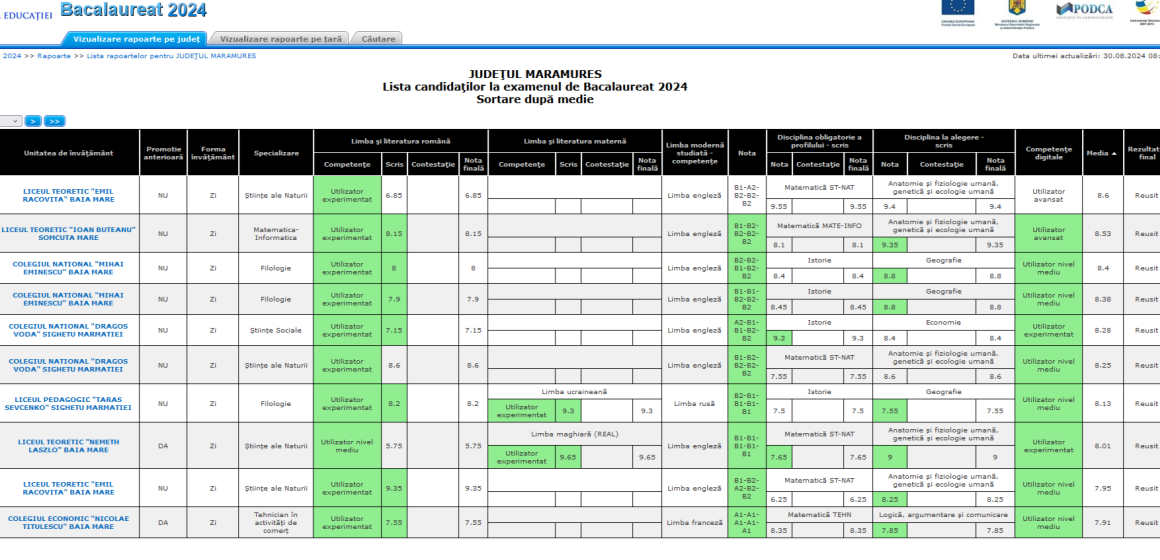The width and height of the screenshot is (1160, 560).
Task: Open the page number dropdown
Action: click(x=10, y=121)
